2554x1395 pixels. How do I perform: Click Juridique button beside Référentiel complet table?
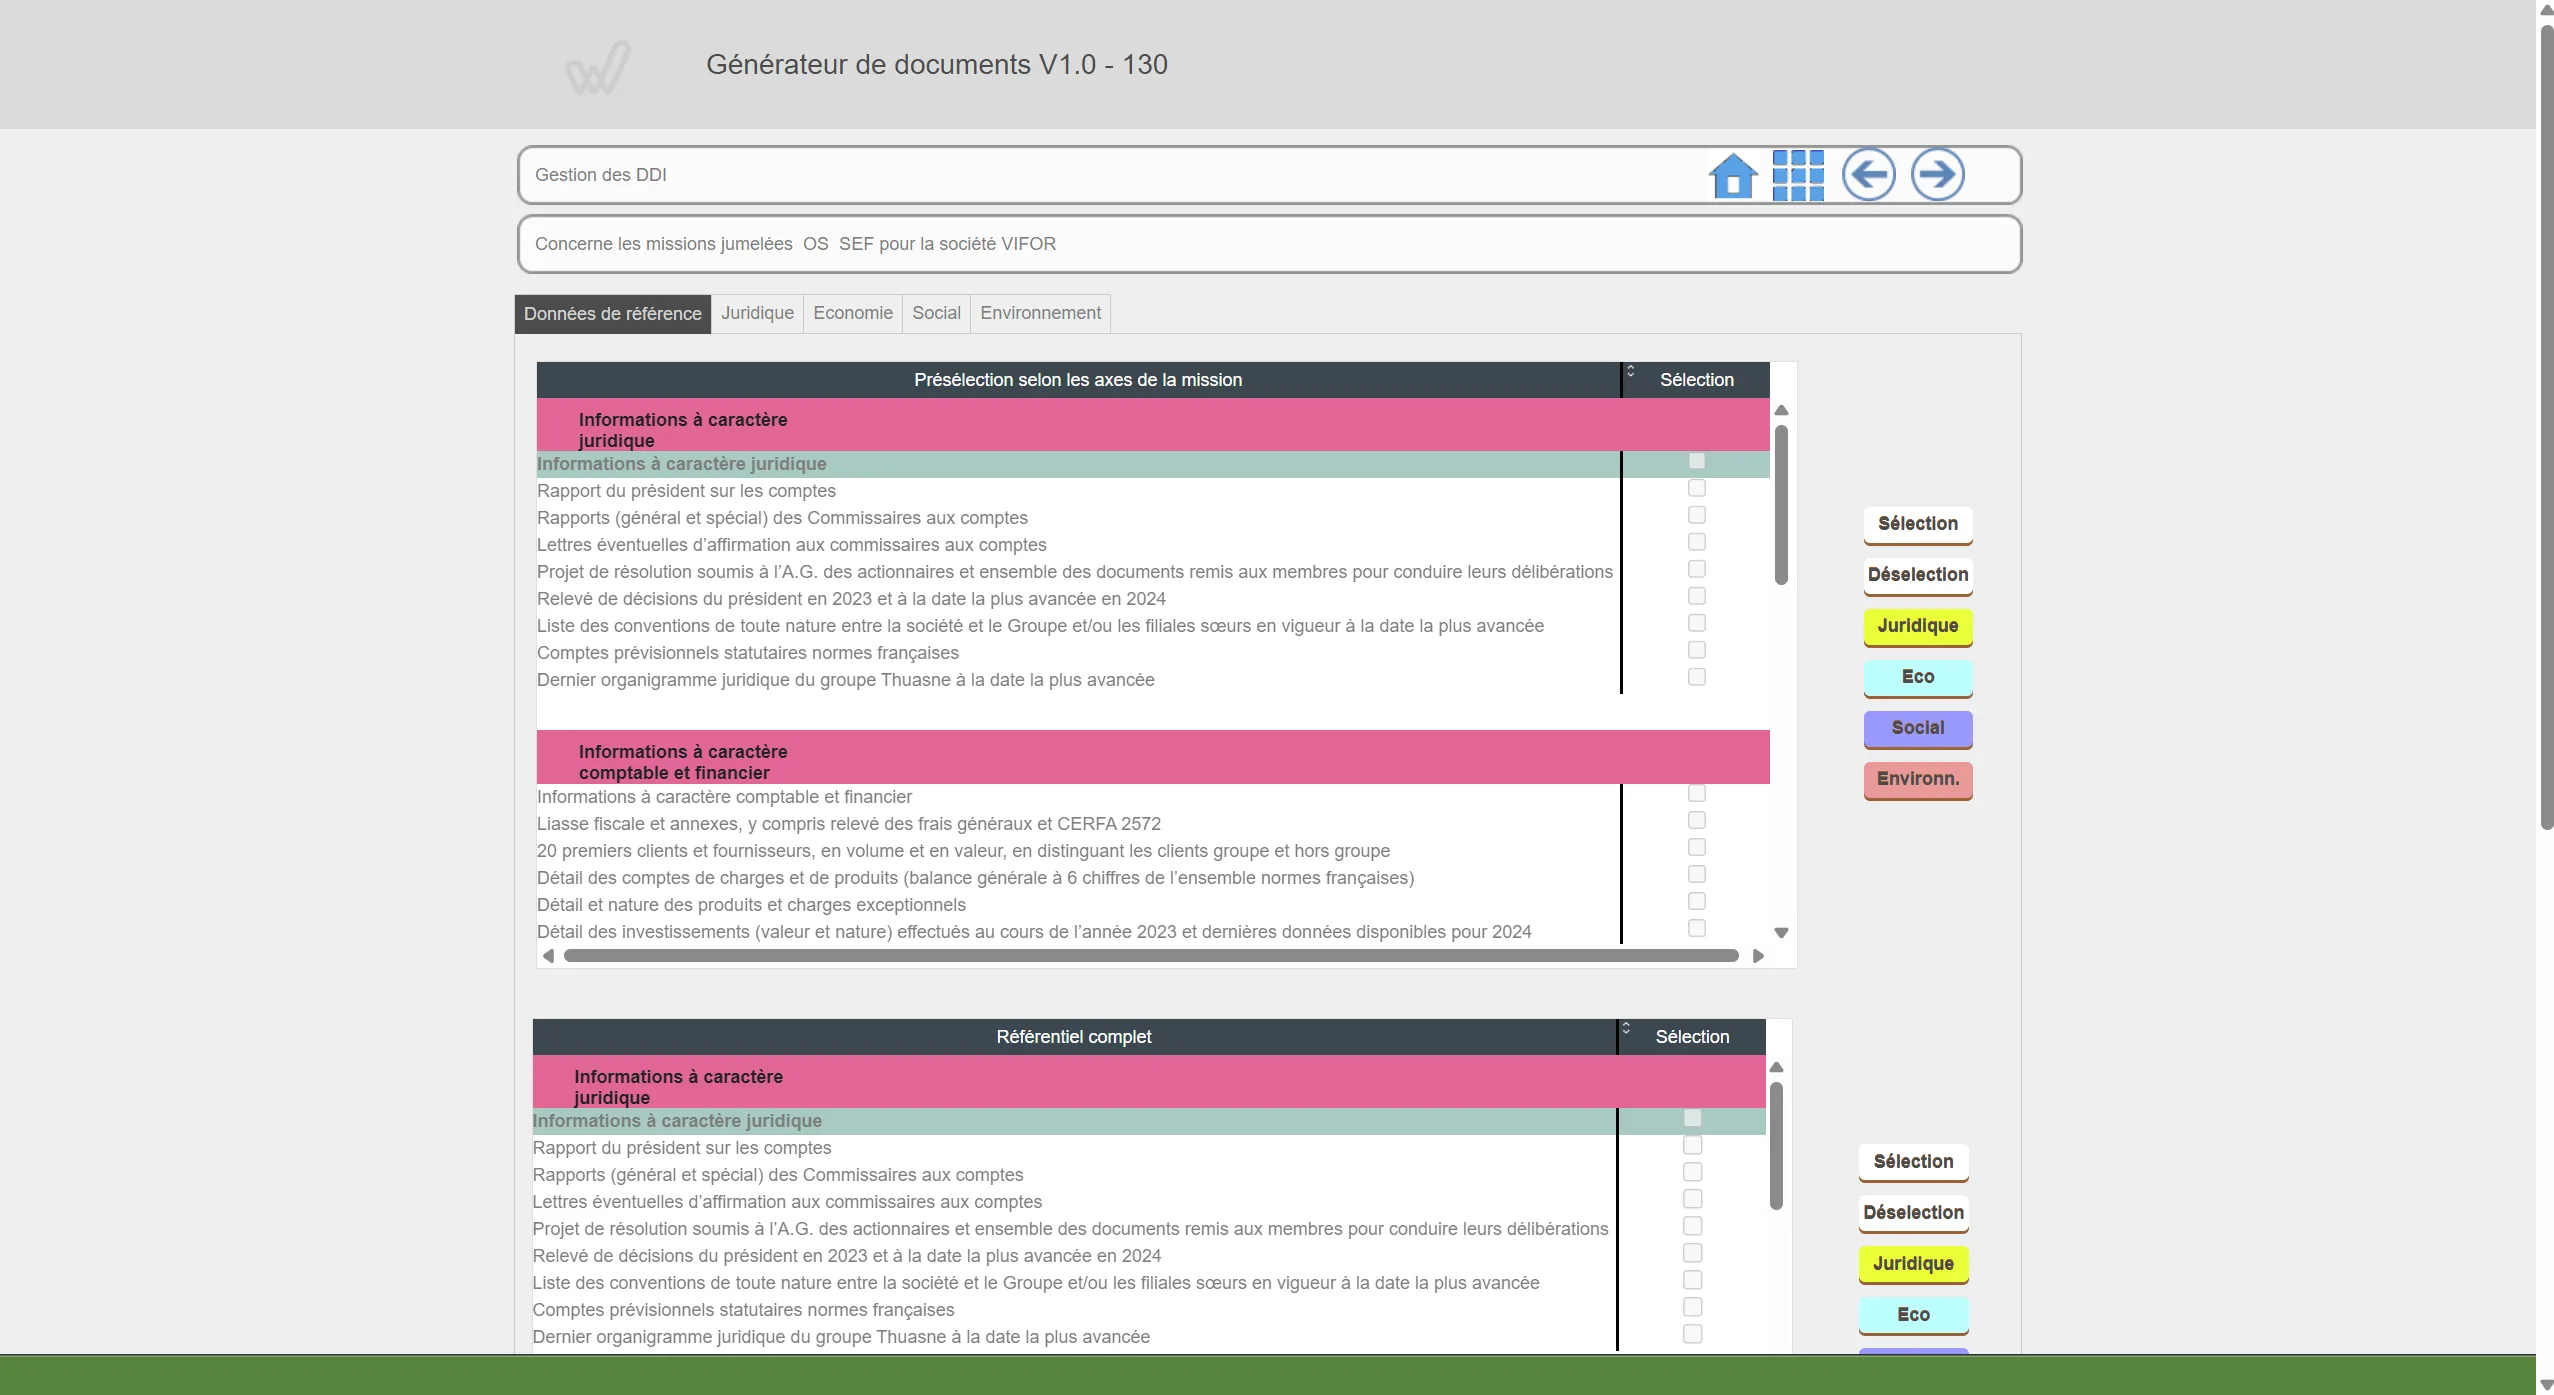point(1914,1264)
